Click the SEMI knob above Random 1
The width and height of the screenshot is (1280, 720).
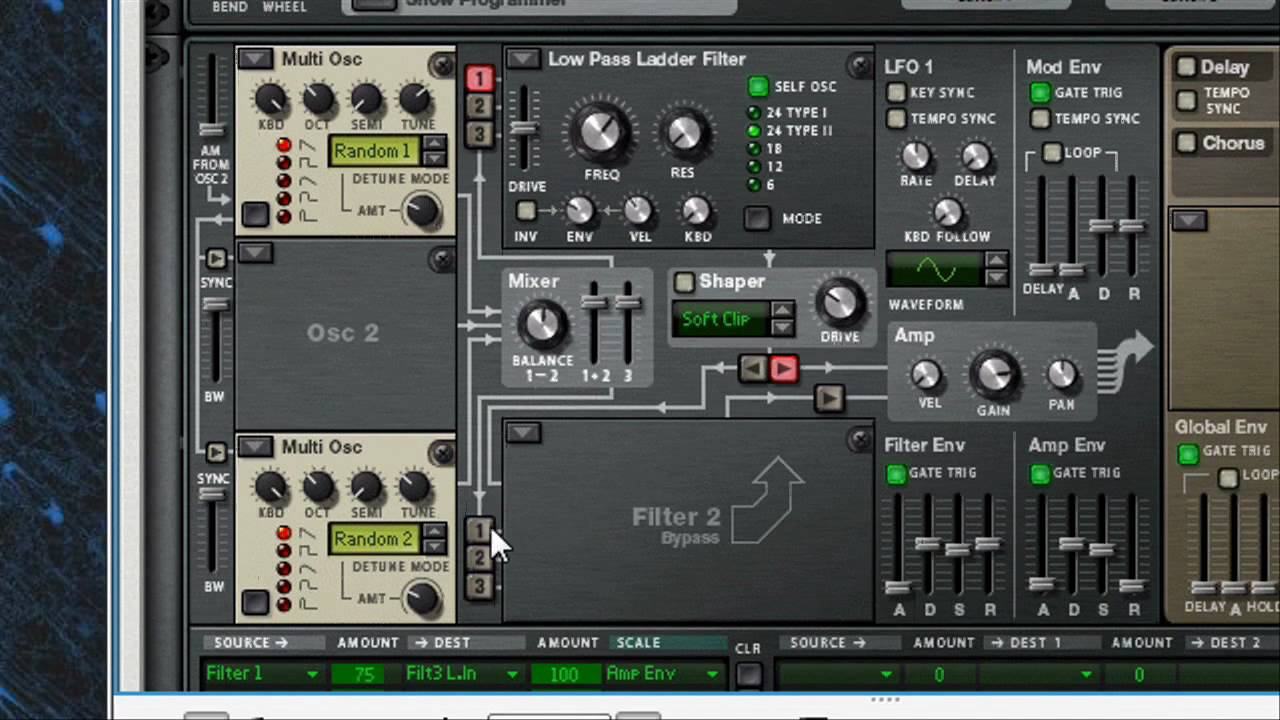tap(366, 98)
